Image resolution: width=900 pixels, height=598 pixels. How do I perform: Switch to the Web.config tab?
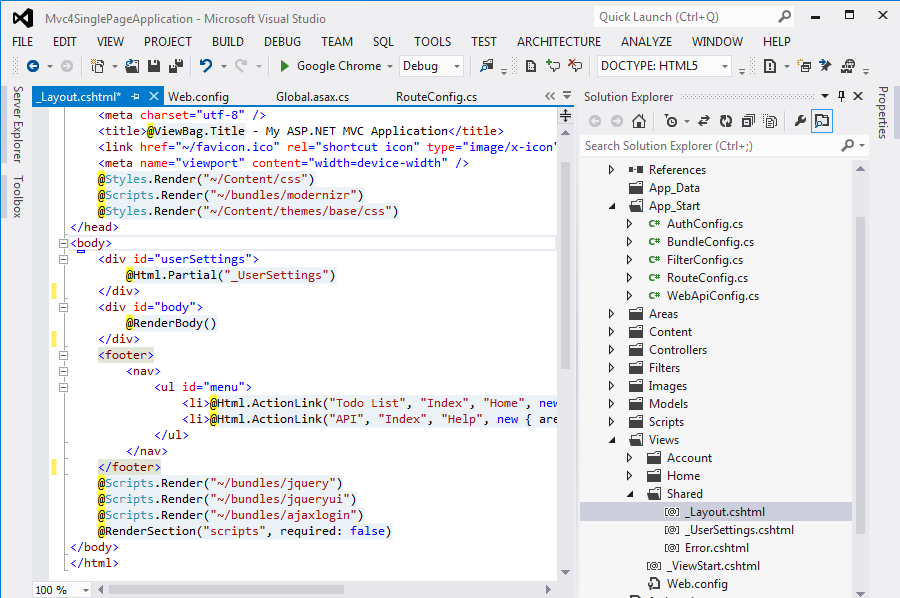pyautogui.click(x=199, y=97)
